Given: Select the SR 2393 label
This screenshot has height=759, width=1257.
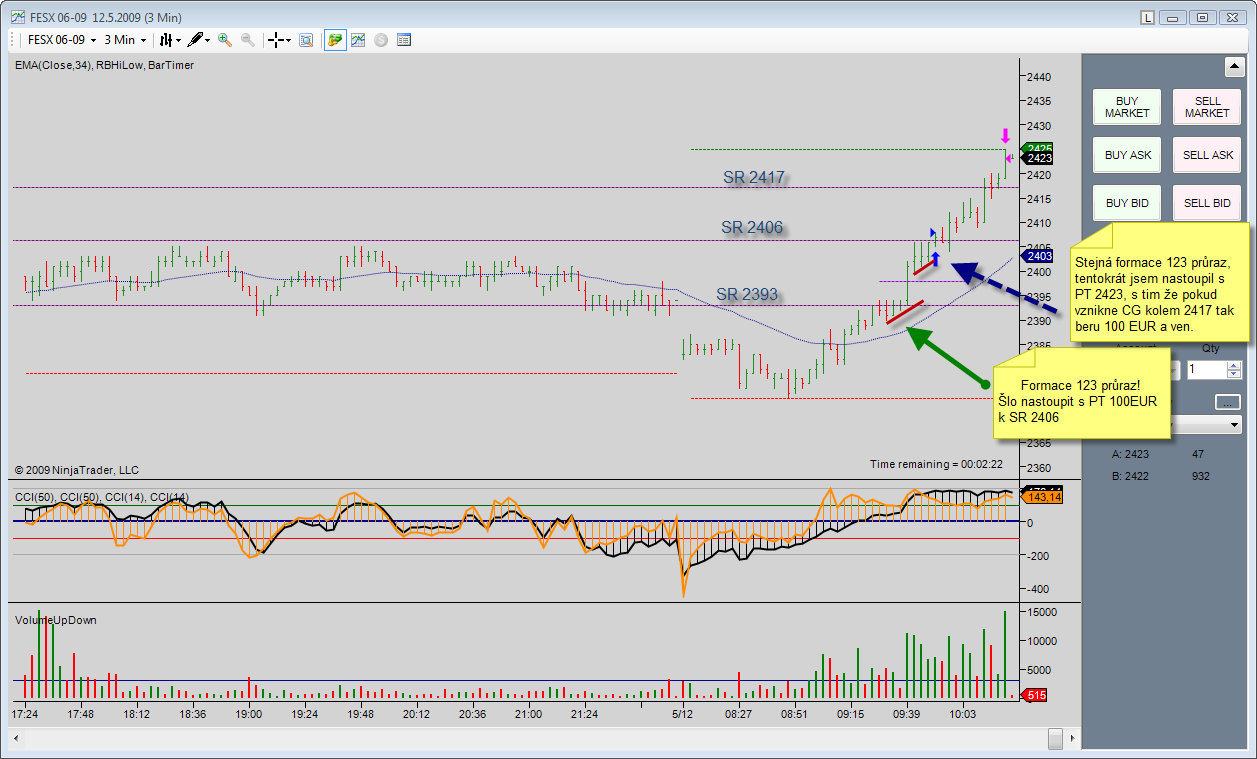Looking at the screenshot, I should tap(747, 294).
